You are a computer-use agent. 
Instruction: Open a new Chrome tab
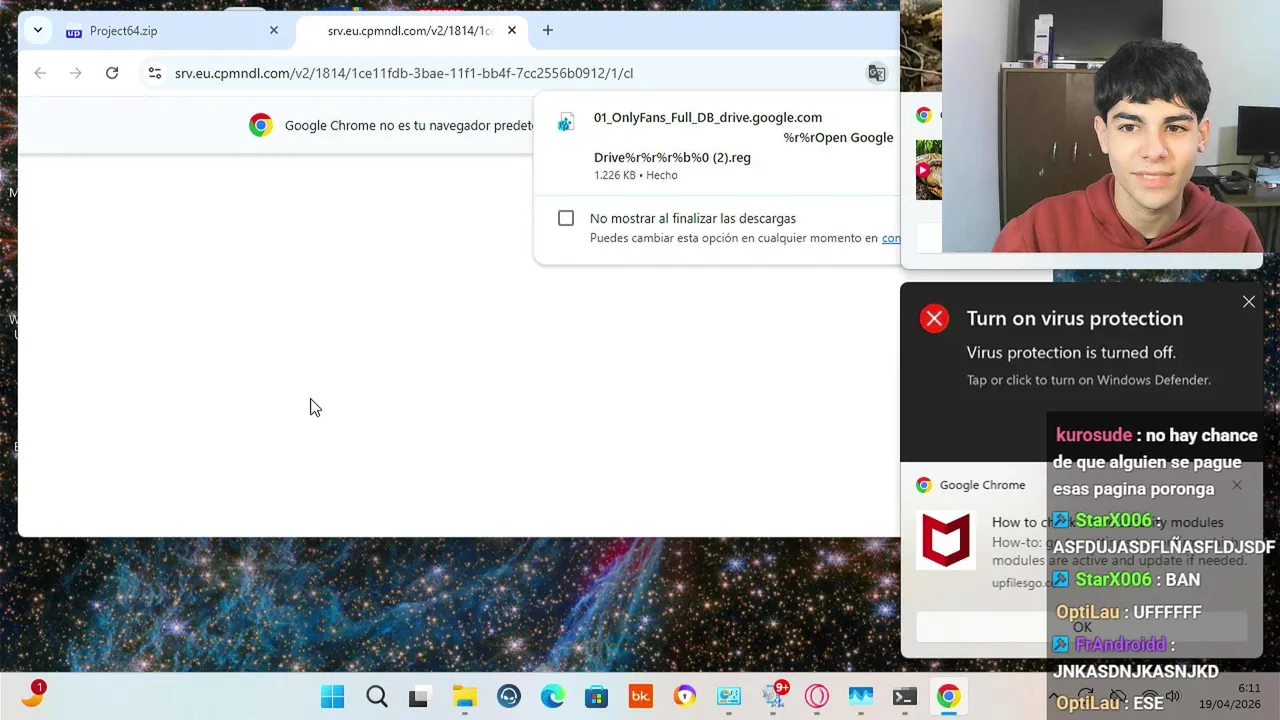click(x=547, y=31)
